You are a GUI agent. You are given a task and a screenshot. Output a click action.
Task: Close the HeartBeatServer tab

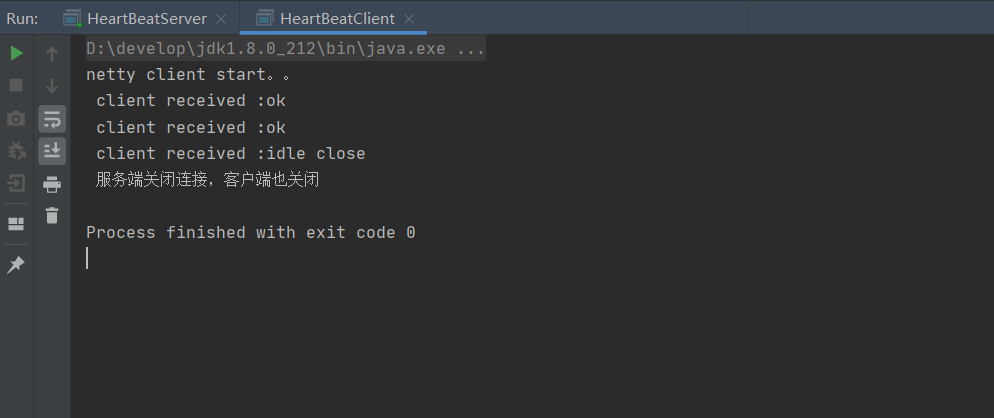click(x=220, y=19)
